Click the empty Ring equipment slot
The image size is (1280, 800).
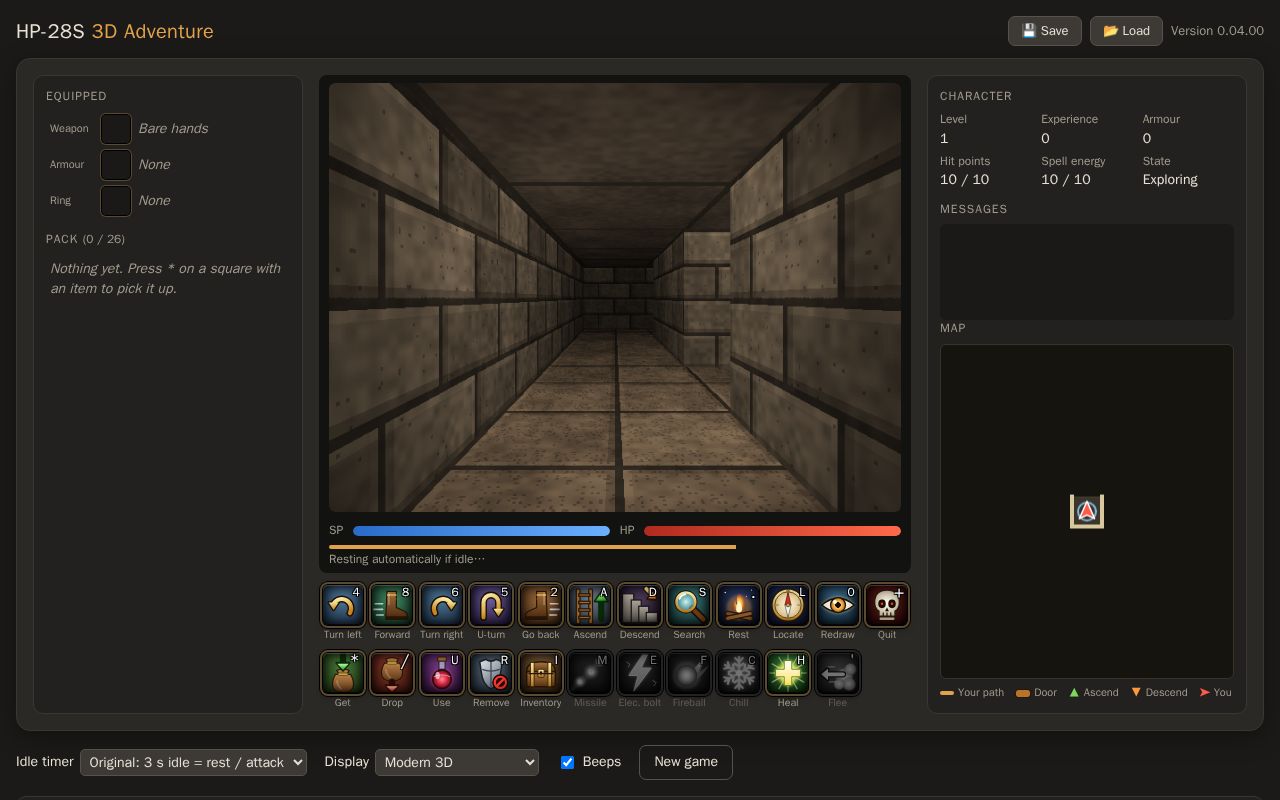point(116,201)
